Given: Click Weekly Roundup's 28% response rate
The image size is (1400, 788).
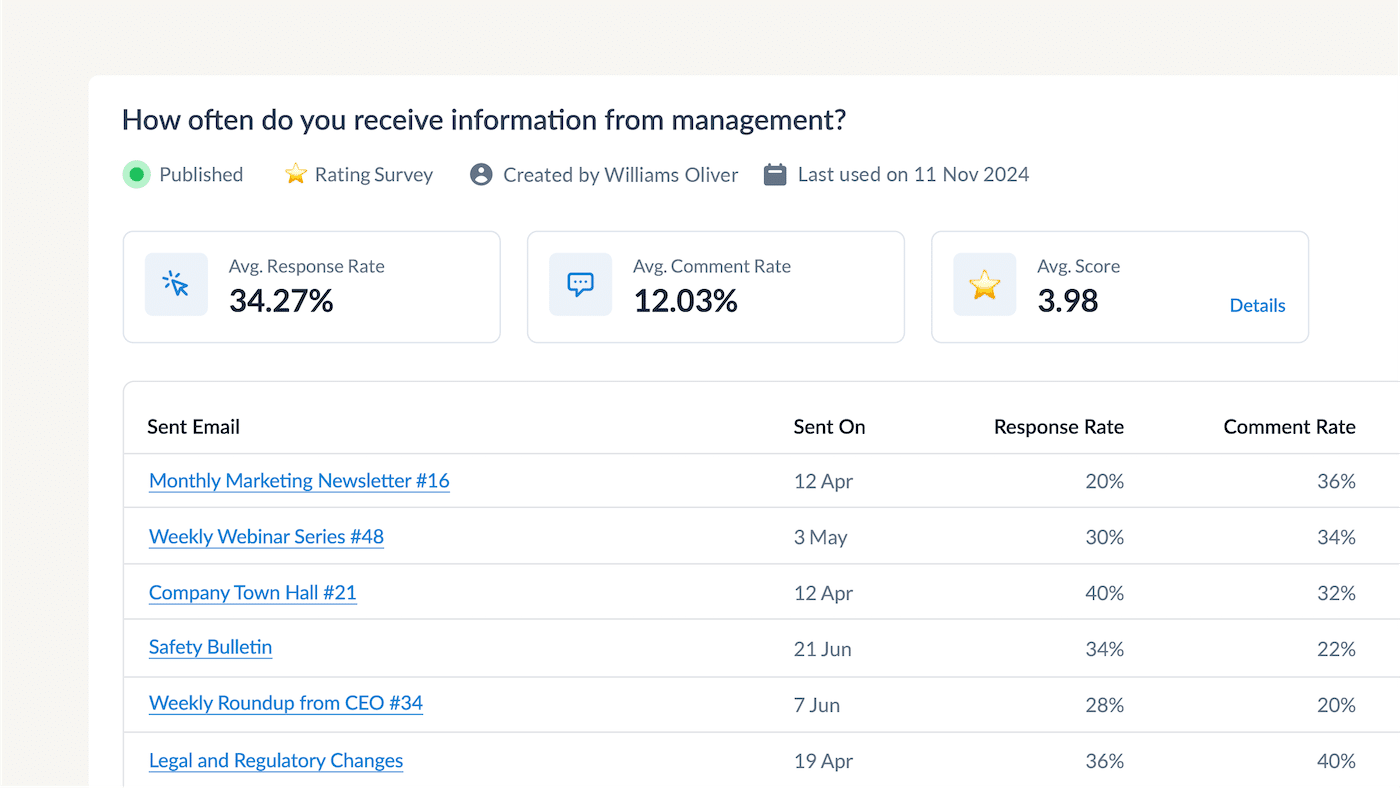Looking at the screenshot, I should pyautogui.click(x=1104, y=705).
